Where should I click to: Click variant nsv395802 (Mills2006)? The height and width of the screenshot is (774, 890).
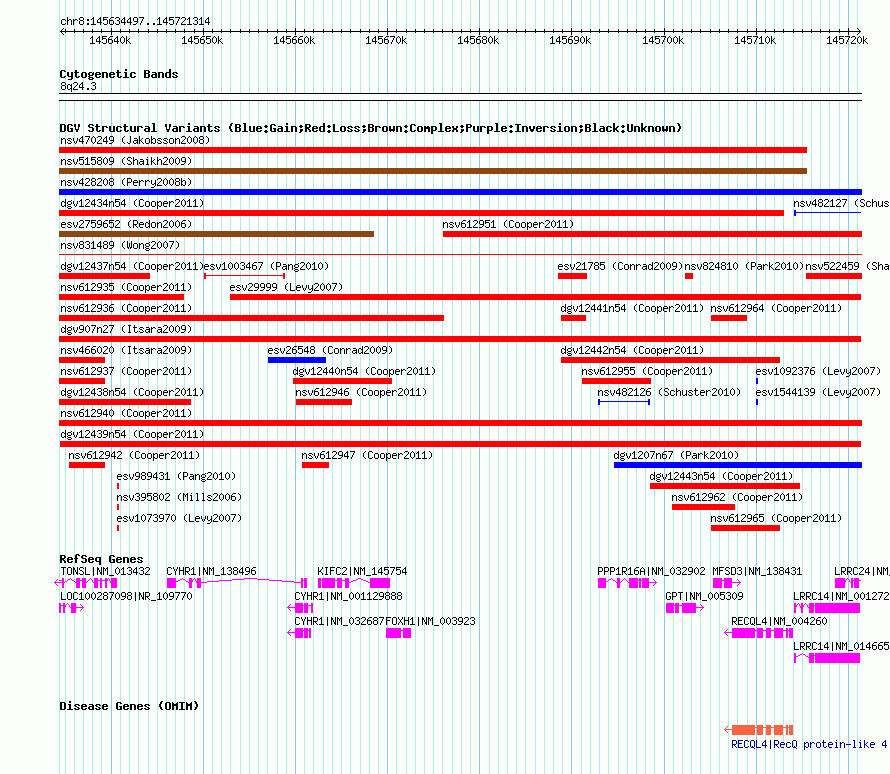[179, 498]
